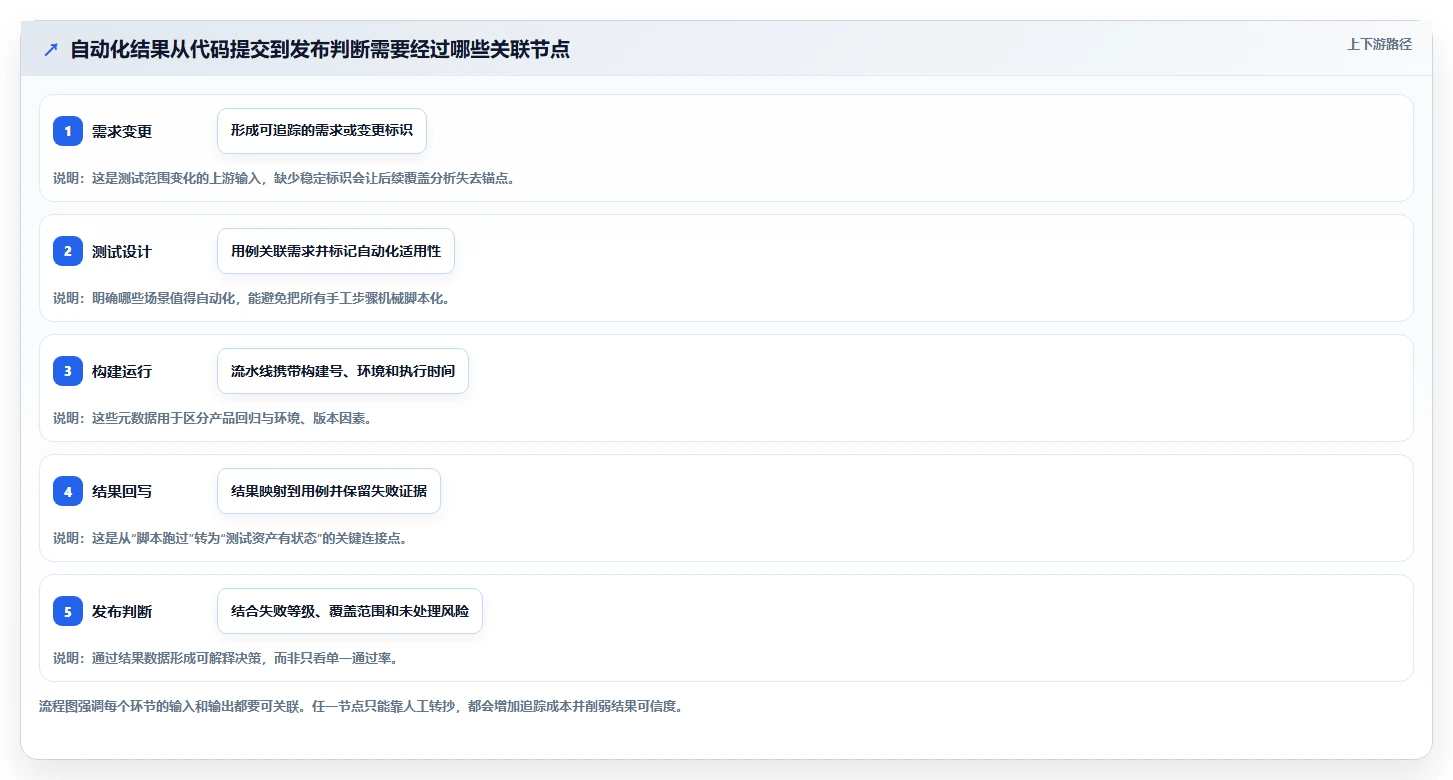Click the 结果映射到用例并保留失败证据 chip
Viewport: 1453px width, 780px height.
pos(329,491)
